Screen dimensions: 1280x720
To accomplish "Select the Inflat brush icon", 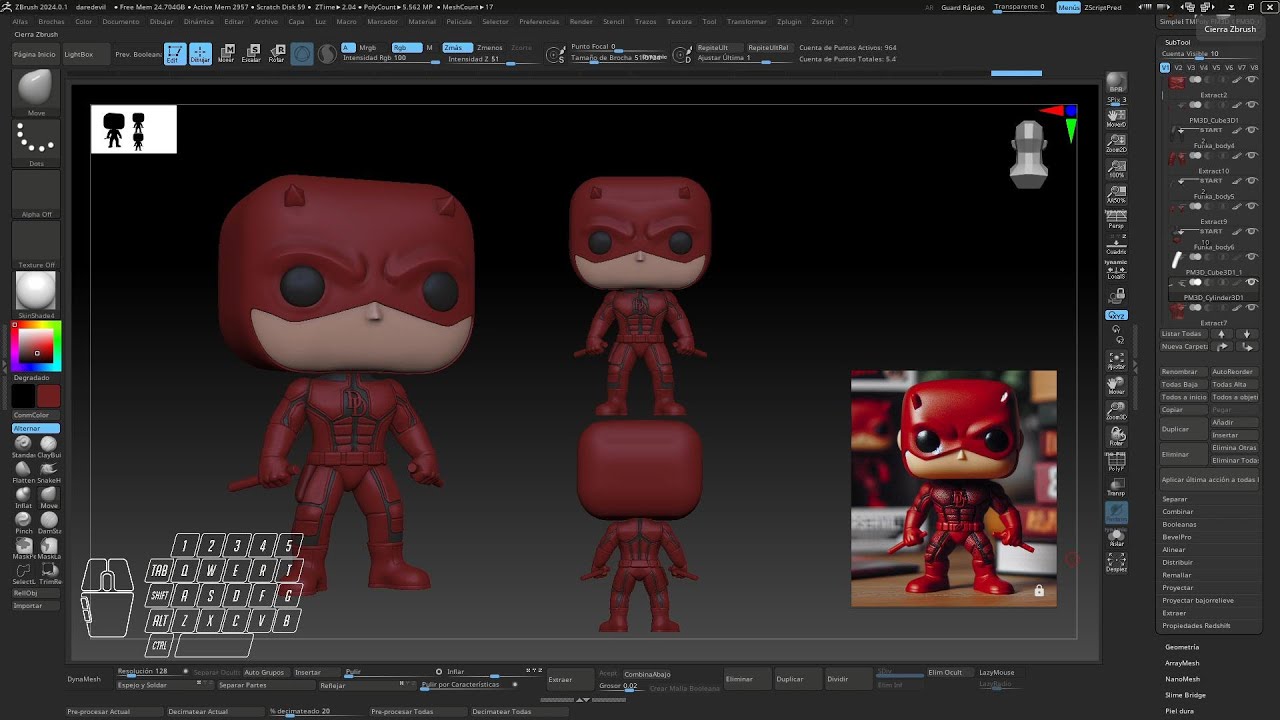I will [22, 496].
